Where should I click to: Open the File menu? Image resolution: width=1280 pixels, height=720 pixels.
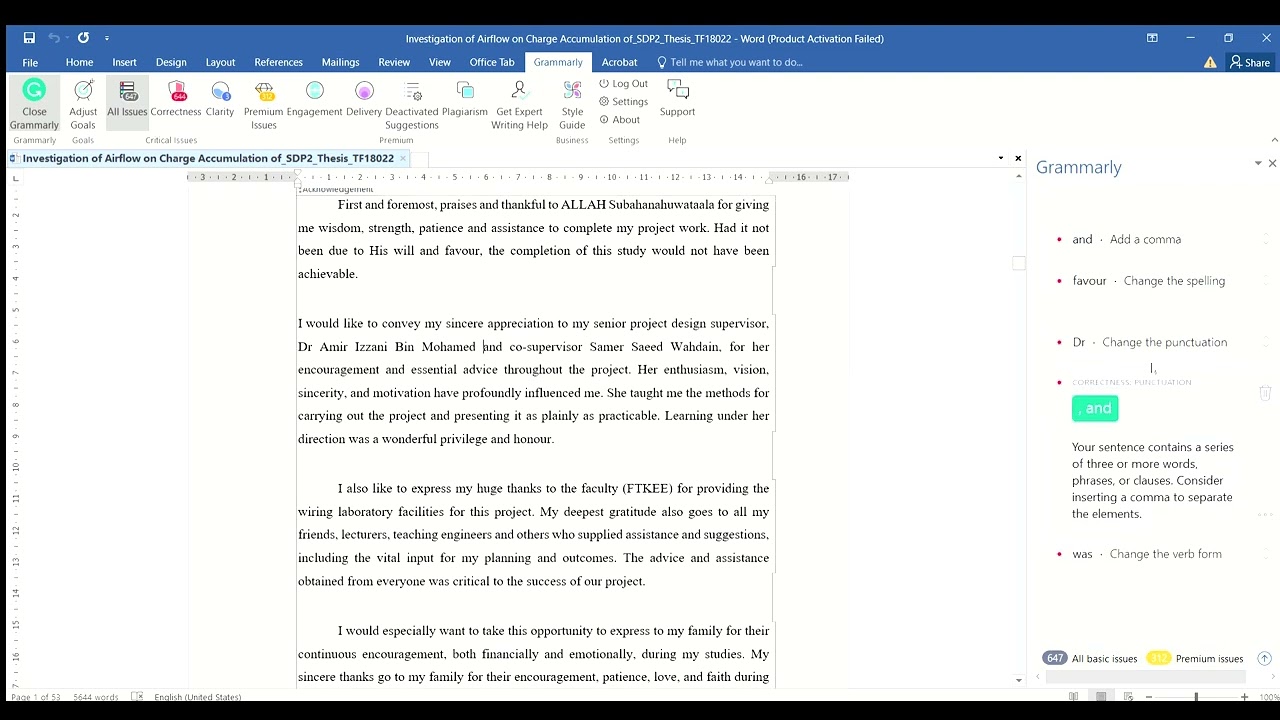[30, 62]
